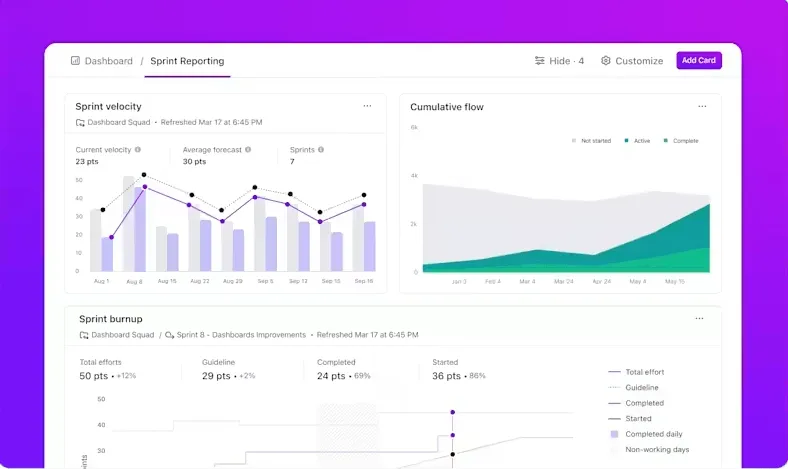
Task: Click the Add Card button
Action: (699, 60)
